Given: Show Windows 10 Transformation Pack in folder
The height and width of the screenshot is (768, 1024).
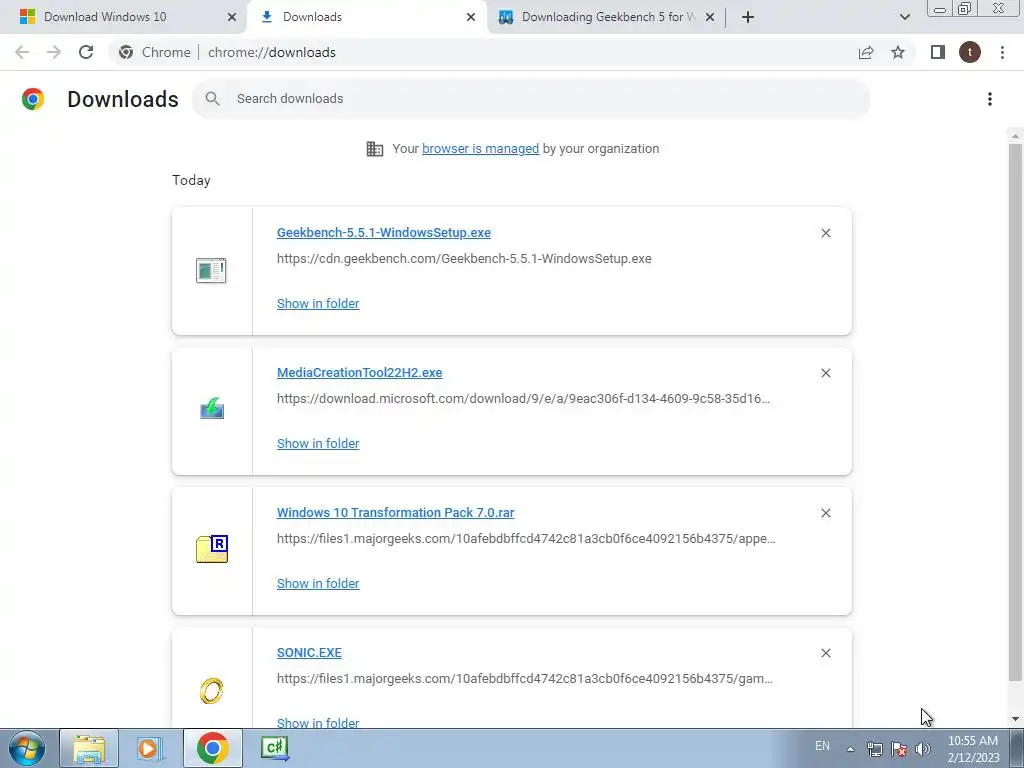Looking at the screenshot, I should [318, 583].
